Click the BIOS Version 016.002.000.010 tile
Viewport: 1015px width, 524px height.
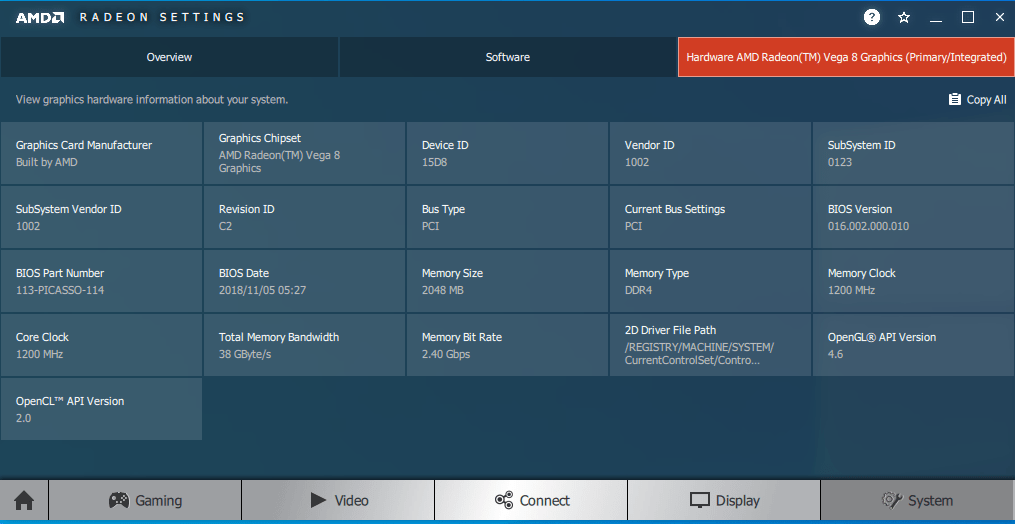(913, 218)
